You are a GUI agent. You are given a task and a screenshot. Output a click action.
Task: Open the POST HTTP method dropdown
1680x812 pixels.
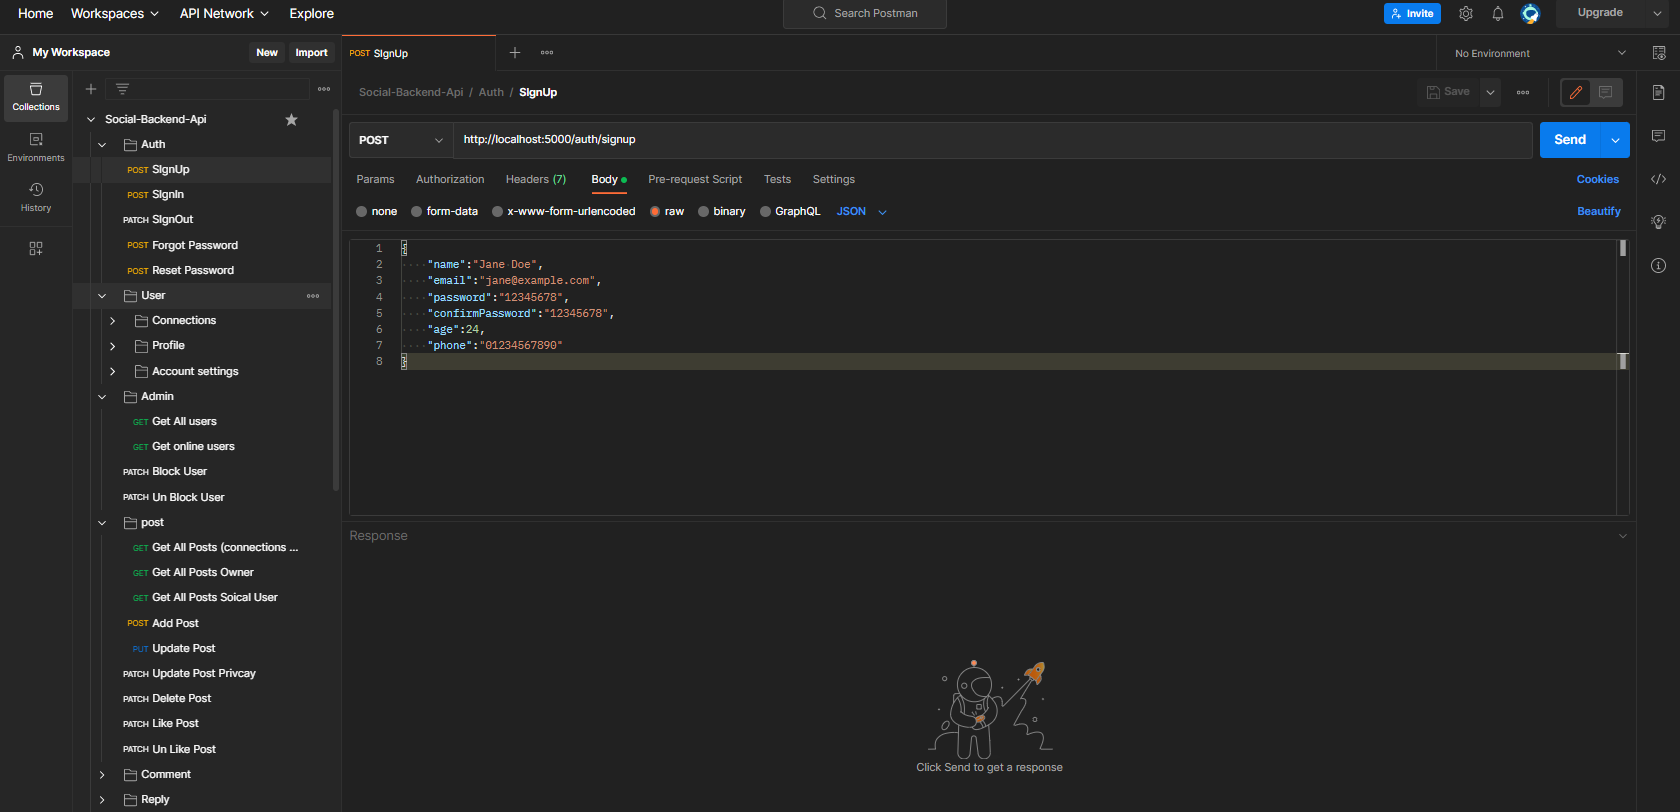(401, 140)
